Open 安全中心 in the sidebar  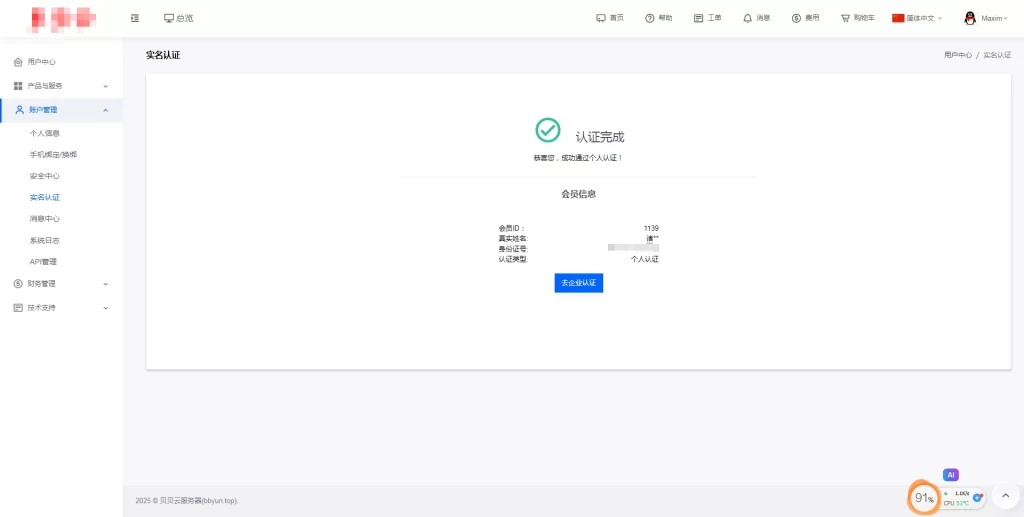click(44, 176)
